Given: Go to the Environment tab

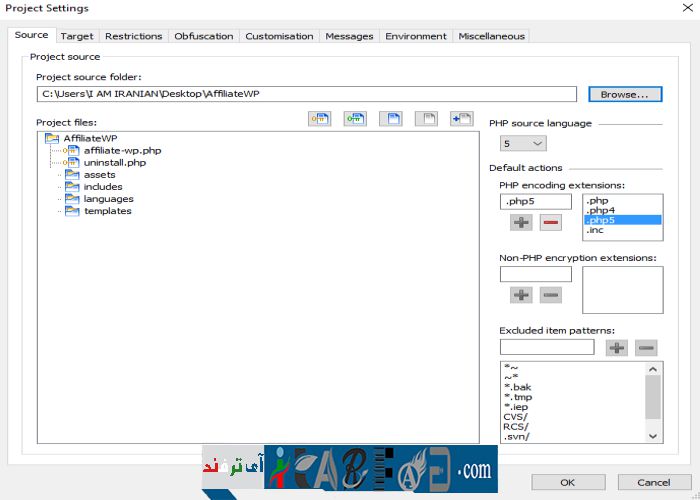Looking at the screenshot, I should (x=415, y=36).
